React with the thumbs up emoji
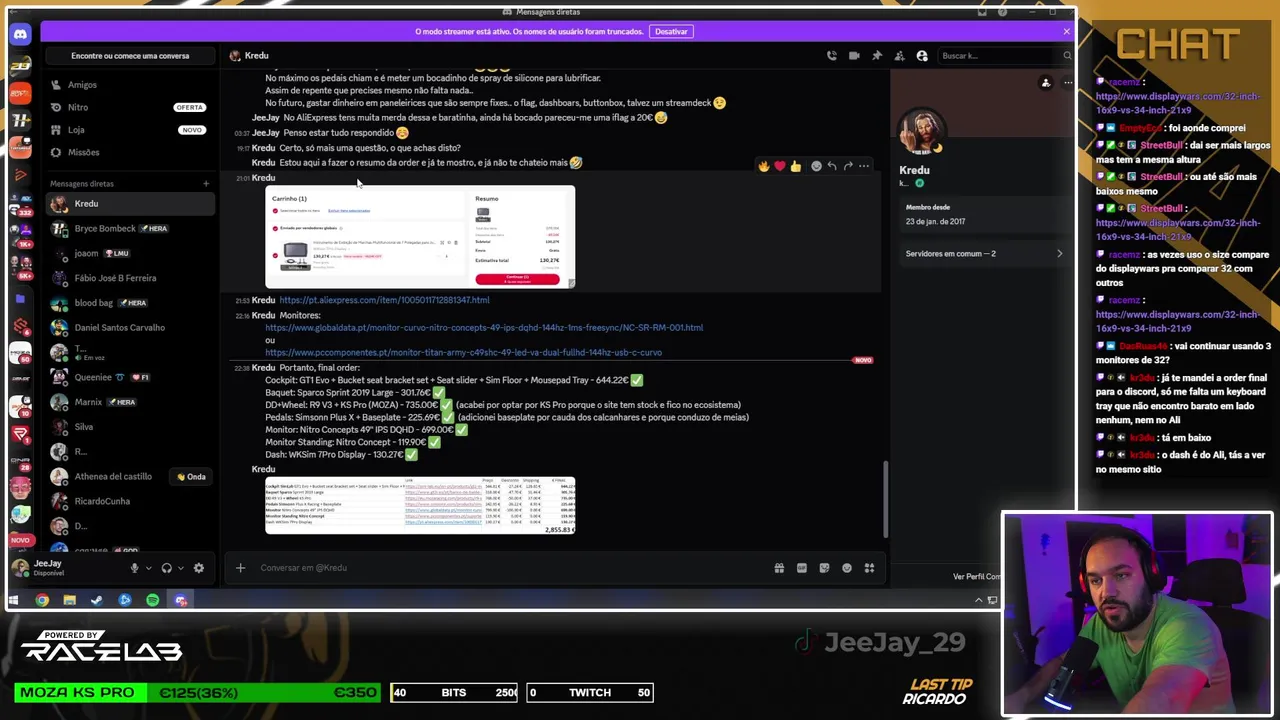This screenshot has width=1280, height=720. click(x=796, y=166)
